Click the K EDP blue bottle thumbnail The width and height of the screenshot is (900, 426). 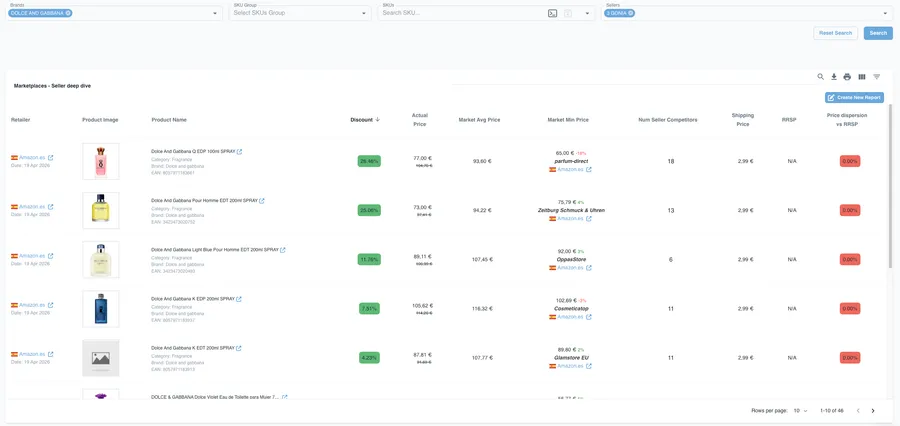101,309
